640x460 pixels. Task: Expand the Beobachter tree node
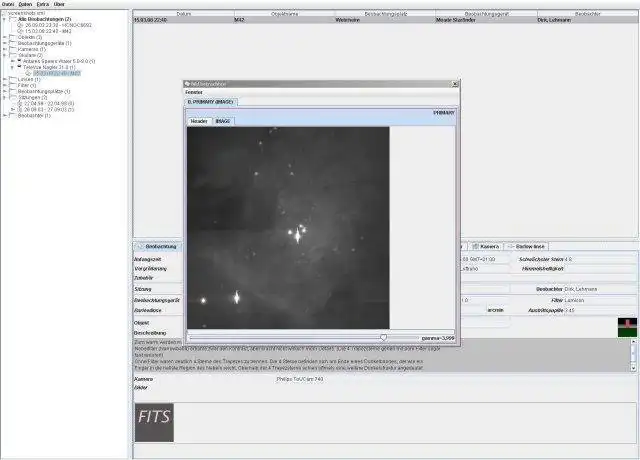coord(4,116)
